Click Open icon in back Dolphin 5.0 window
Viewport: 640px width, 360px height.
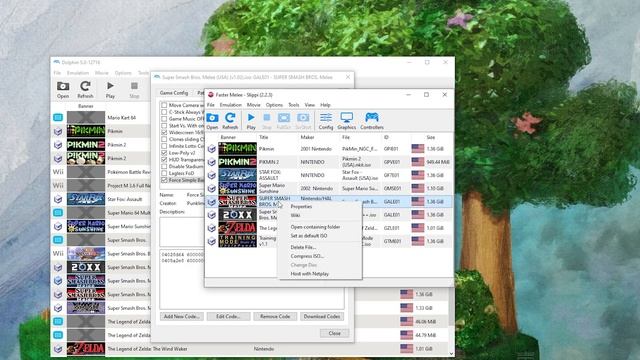[x=63, y=89]
